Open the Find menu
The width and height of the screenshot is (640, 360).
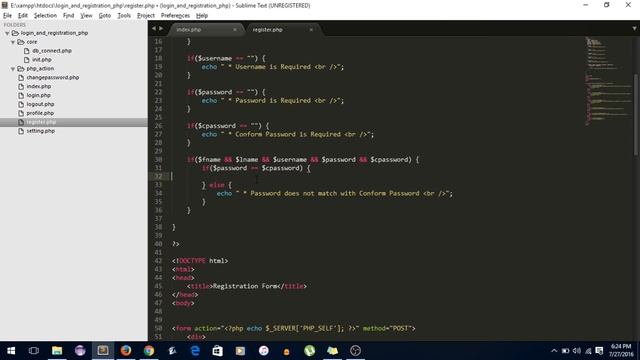69,16
